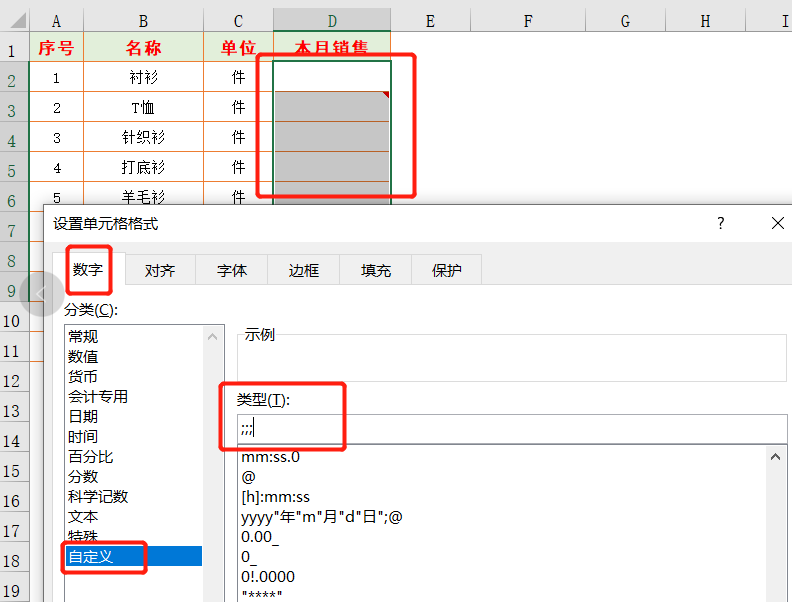Viewport: 792px width, 602px height.
Task: Click the help question mark in dialog title
Action: 721,223
